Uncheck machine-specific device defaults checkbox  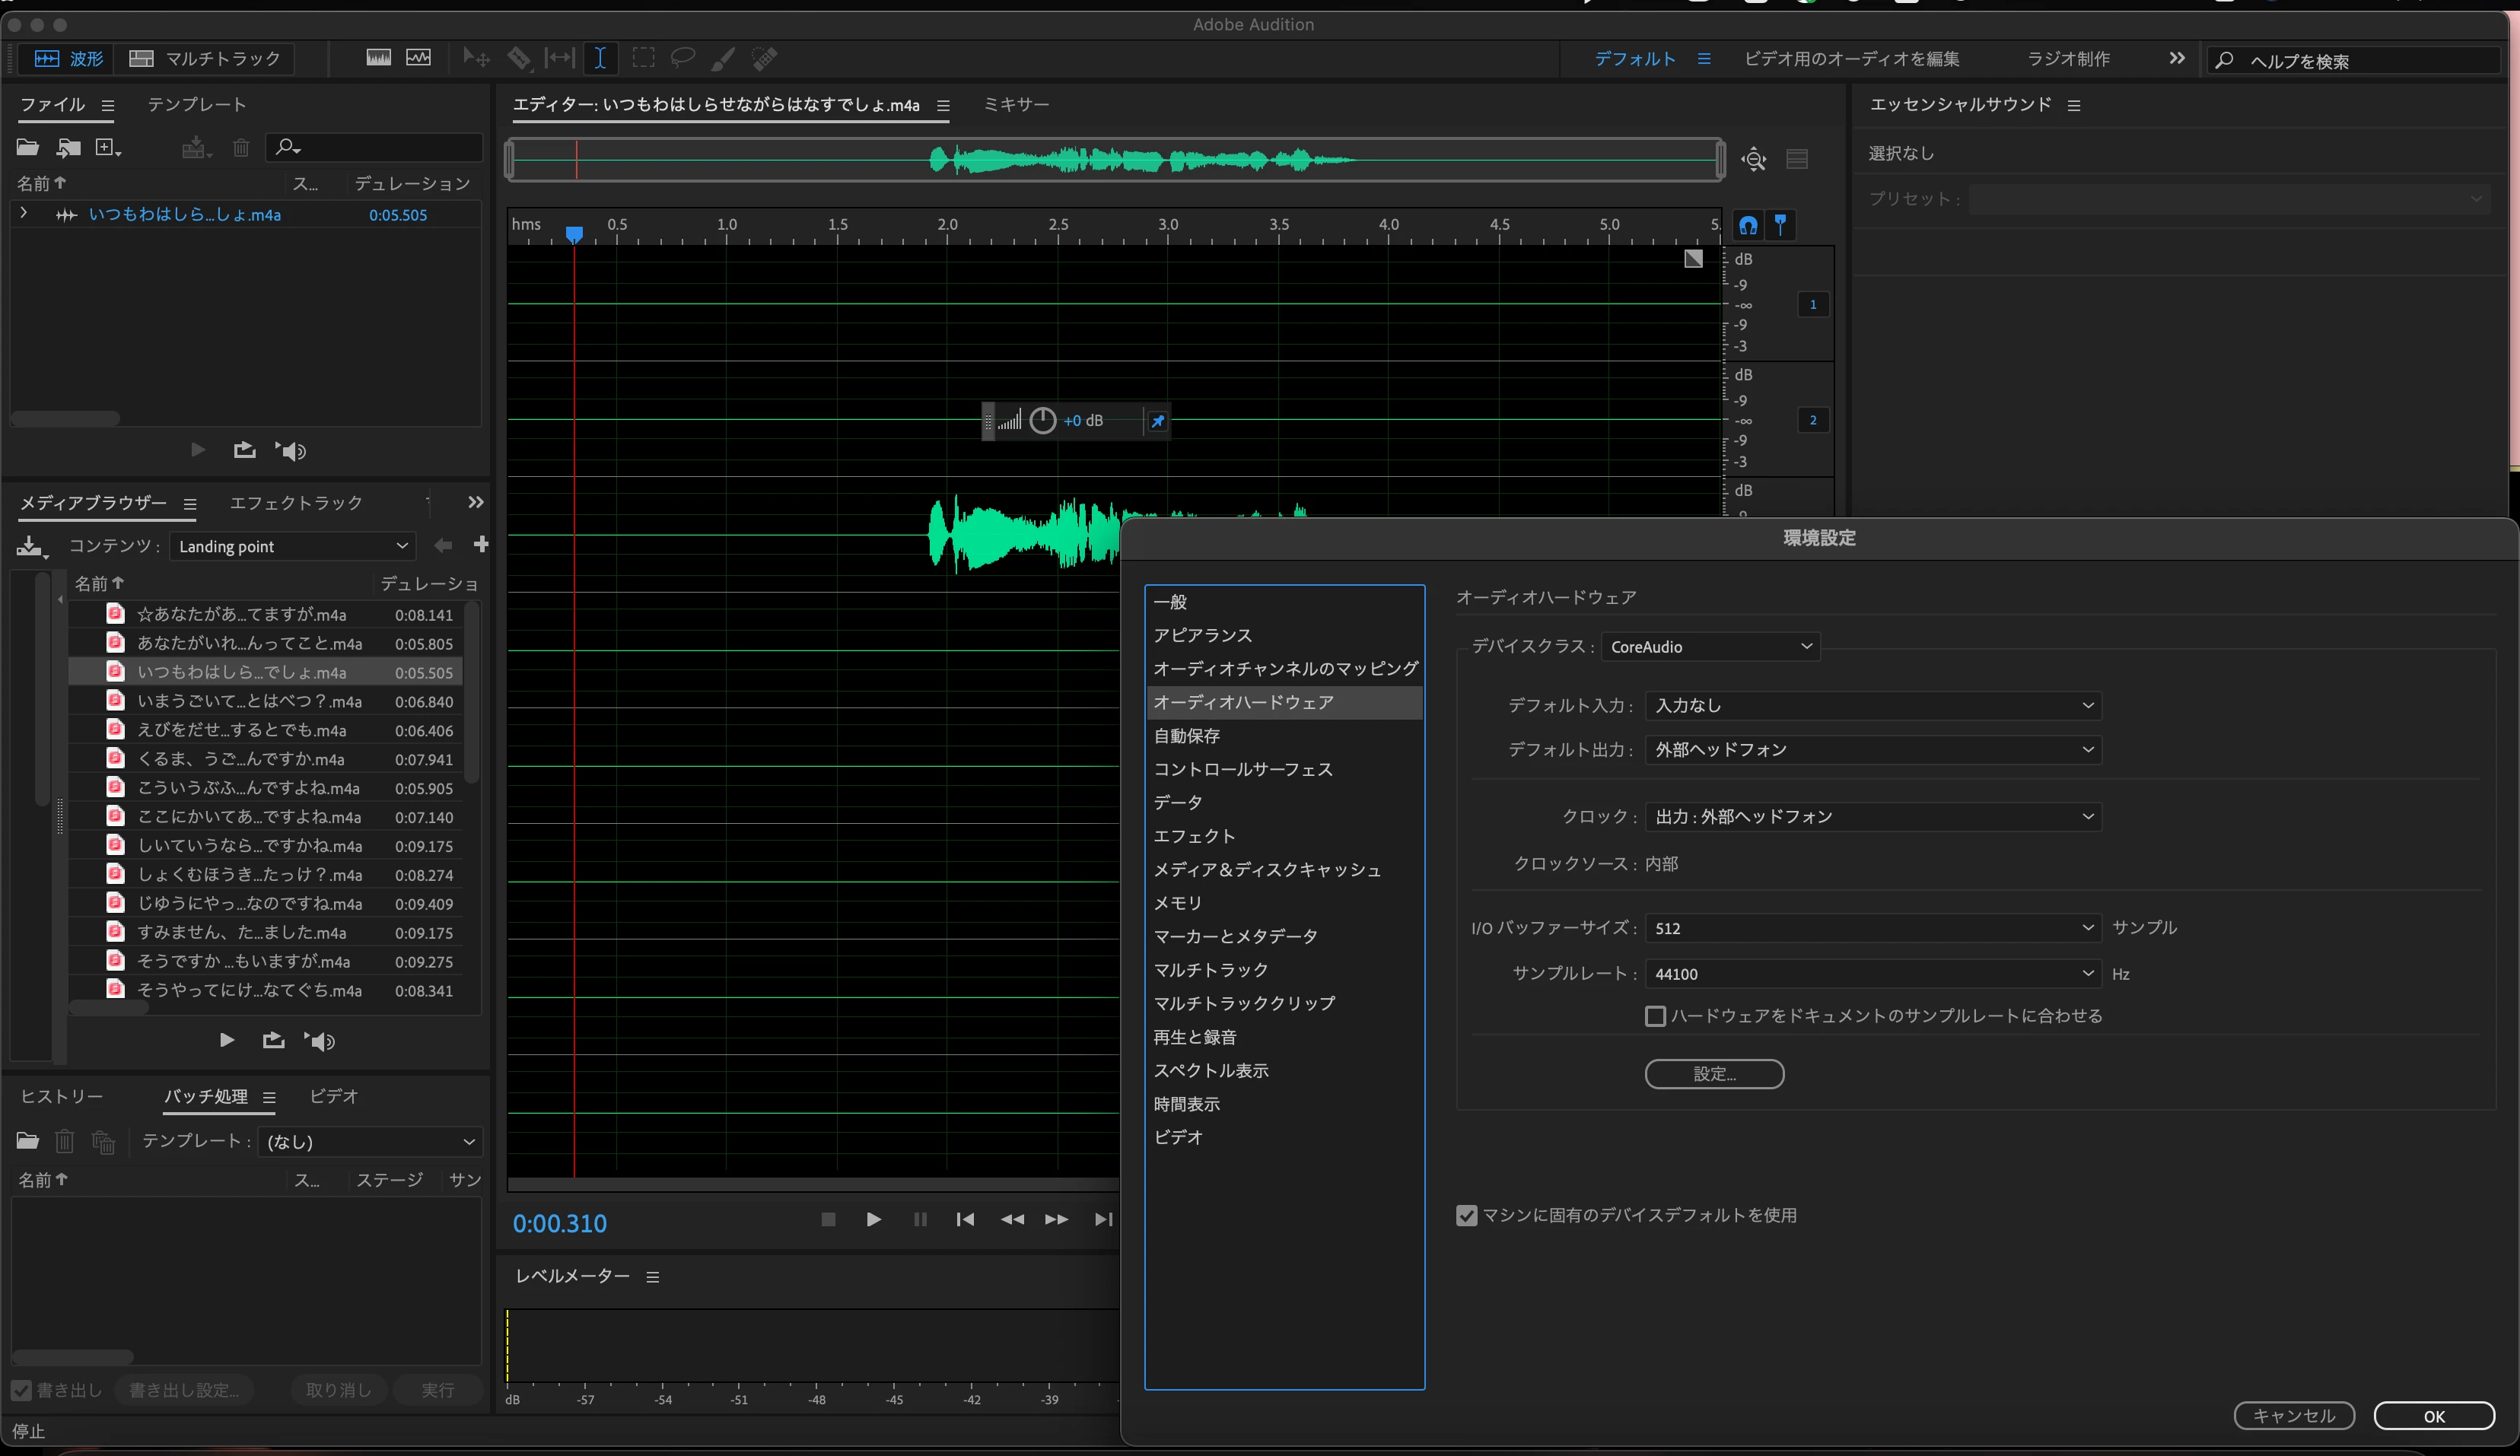tap(1466, 1215)
